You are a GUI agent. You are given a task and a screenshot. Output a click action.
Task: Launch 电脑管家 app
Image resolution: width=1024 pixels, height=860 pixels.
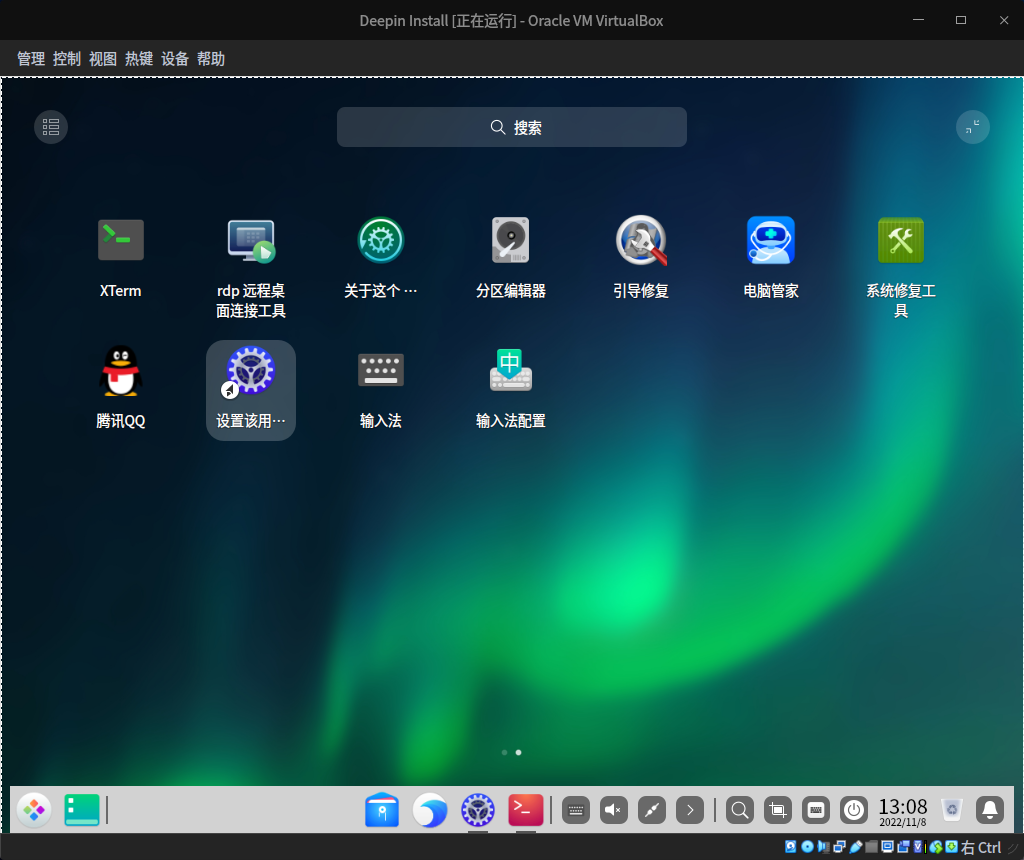point(771,240)
